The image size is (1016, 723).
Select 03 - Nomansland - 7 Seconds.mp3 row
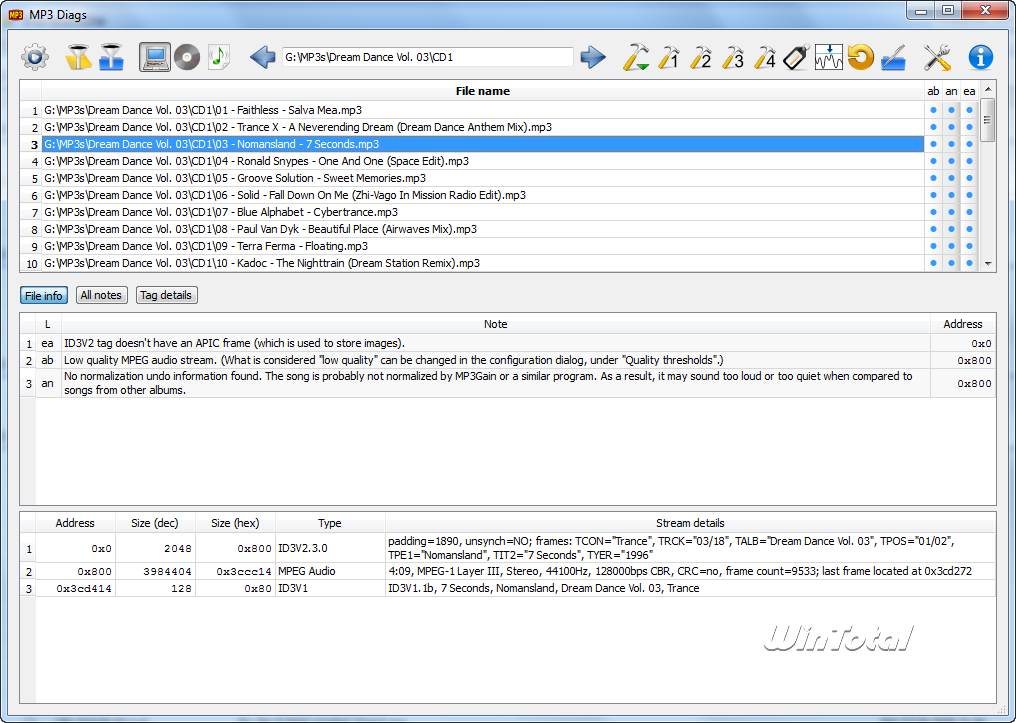pos(483,144)
